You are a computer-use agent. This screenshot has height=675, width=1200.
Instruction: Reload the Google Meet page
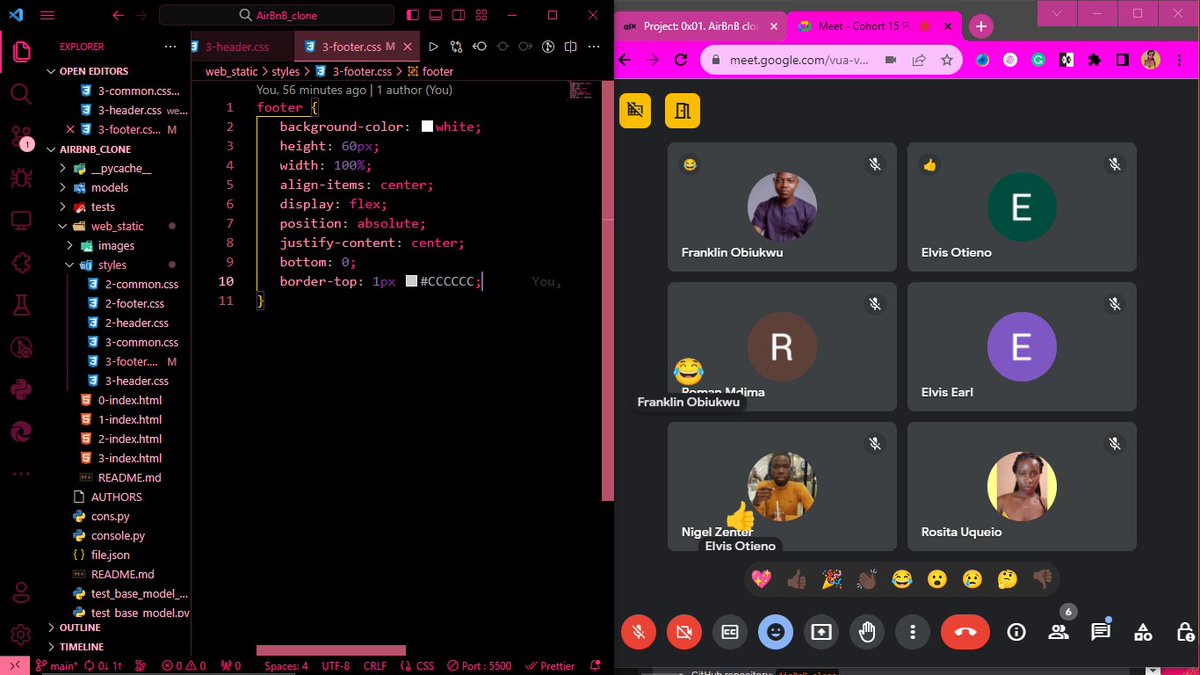(681, 60)
